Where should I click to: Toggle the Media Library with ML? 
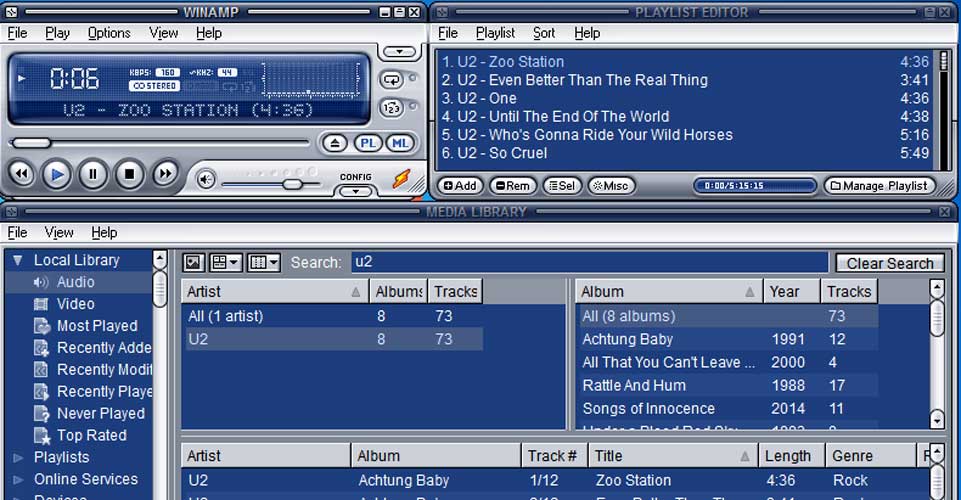click(400, 143)
